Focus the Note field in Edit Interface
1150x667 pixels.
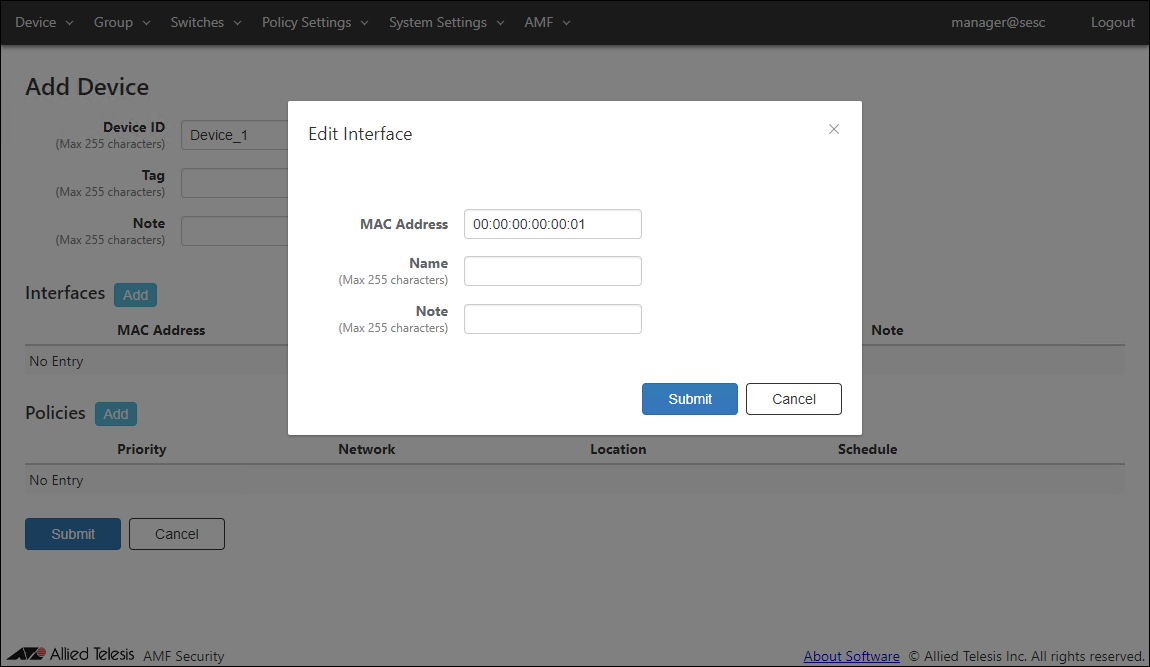pyautogui.click(x=552, y=319)
